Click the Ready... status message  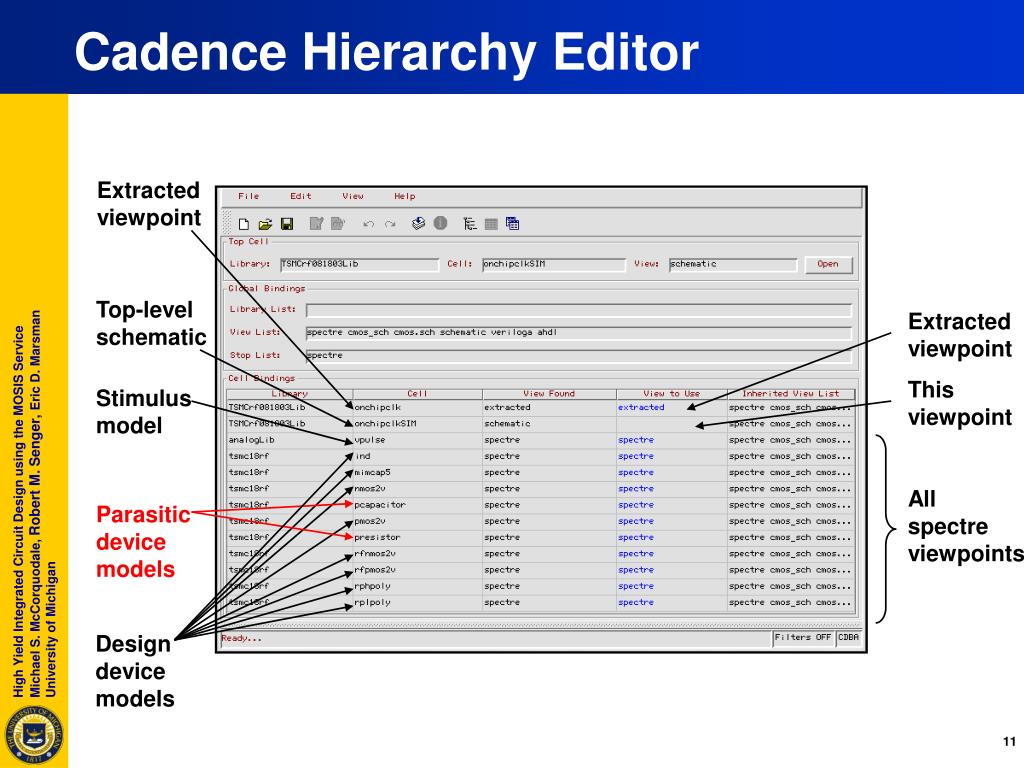pyautogui.click(x=242, y=638)
